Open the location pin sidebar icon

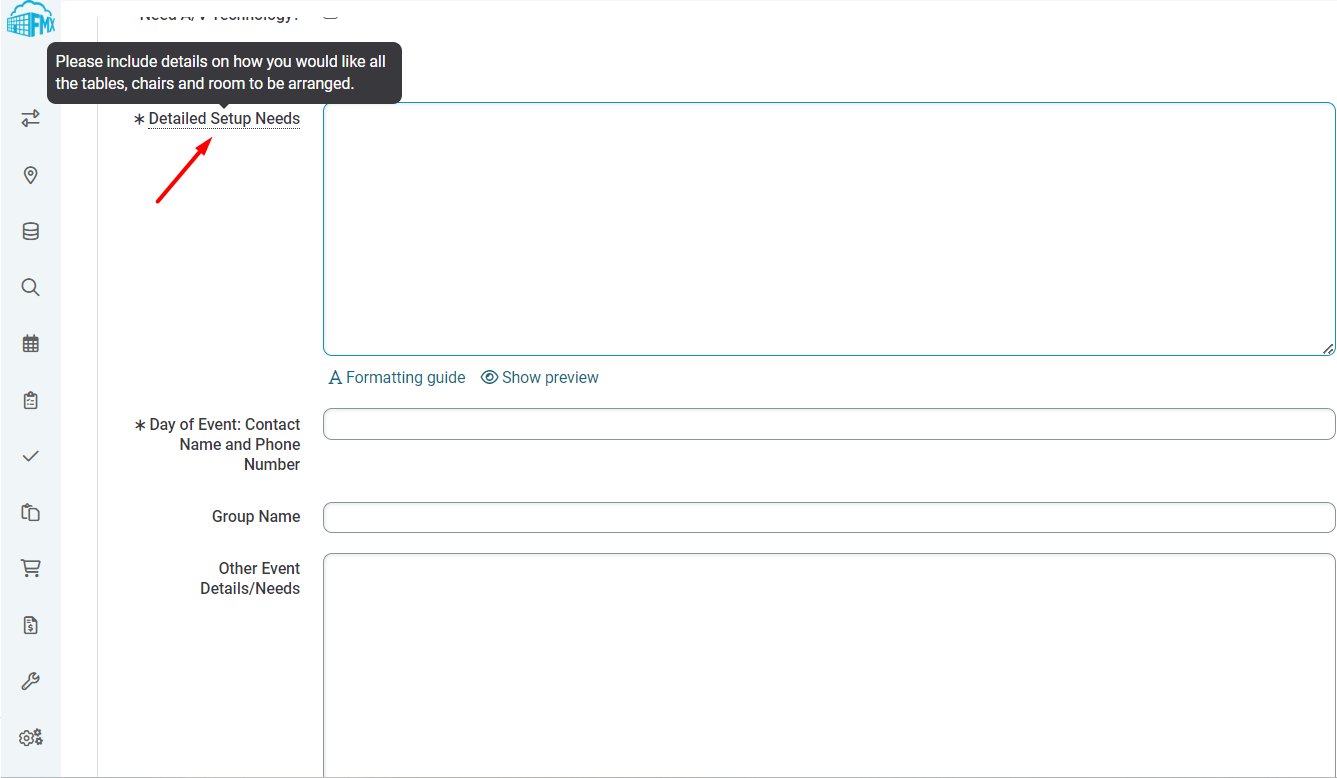pos(30,175)
